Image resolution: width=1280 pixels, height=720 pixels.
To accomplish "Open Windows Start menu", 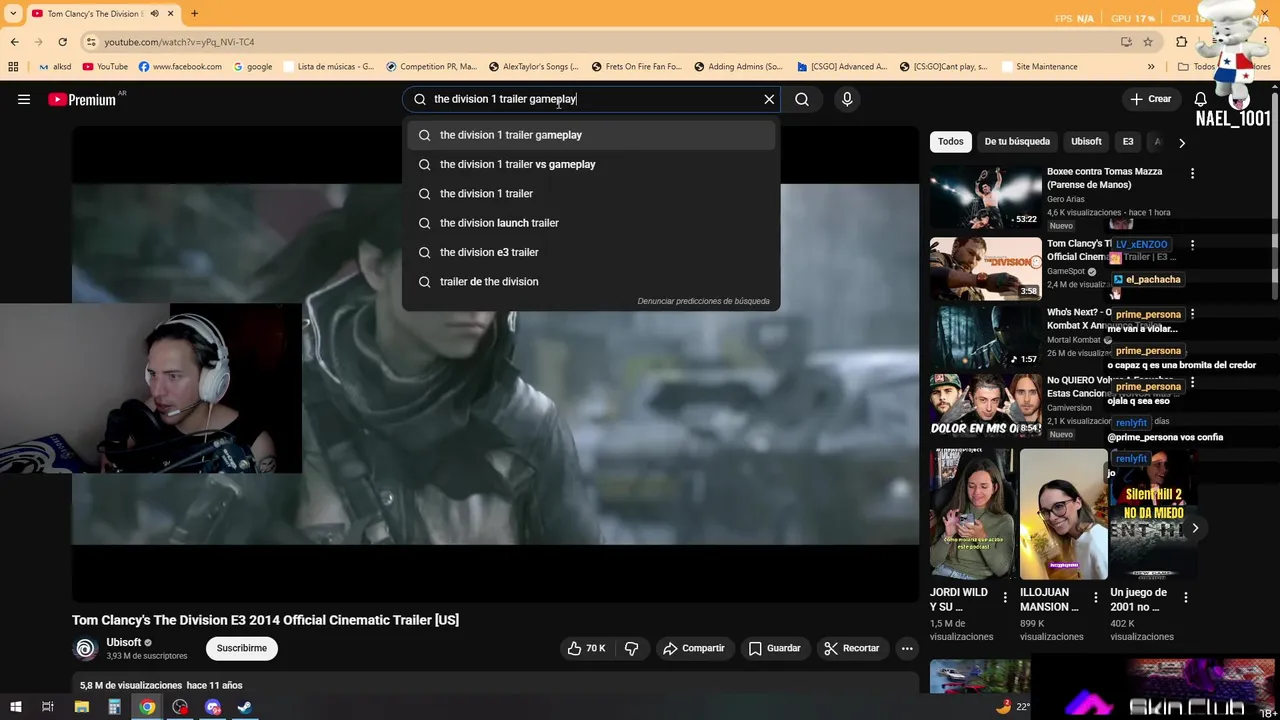I will 15,707.
